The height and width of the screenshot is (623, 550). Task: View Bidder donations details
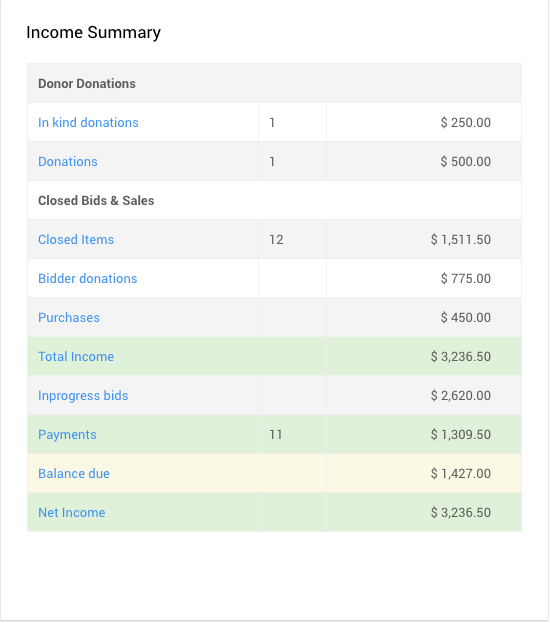[87, 279]
